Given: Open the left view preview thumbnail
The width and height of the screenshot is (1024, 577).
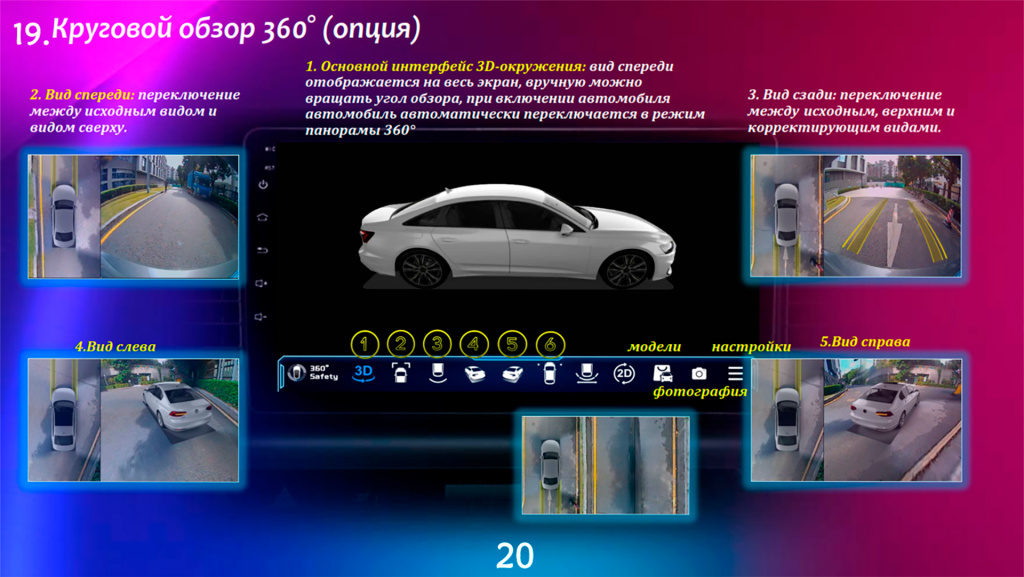Looking at the screenshot, I should pos(133,418).
